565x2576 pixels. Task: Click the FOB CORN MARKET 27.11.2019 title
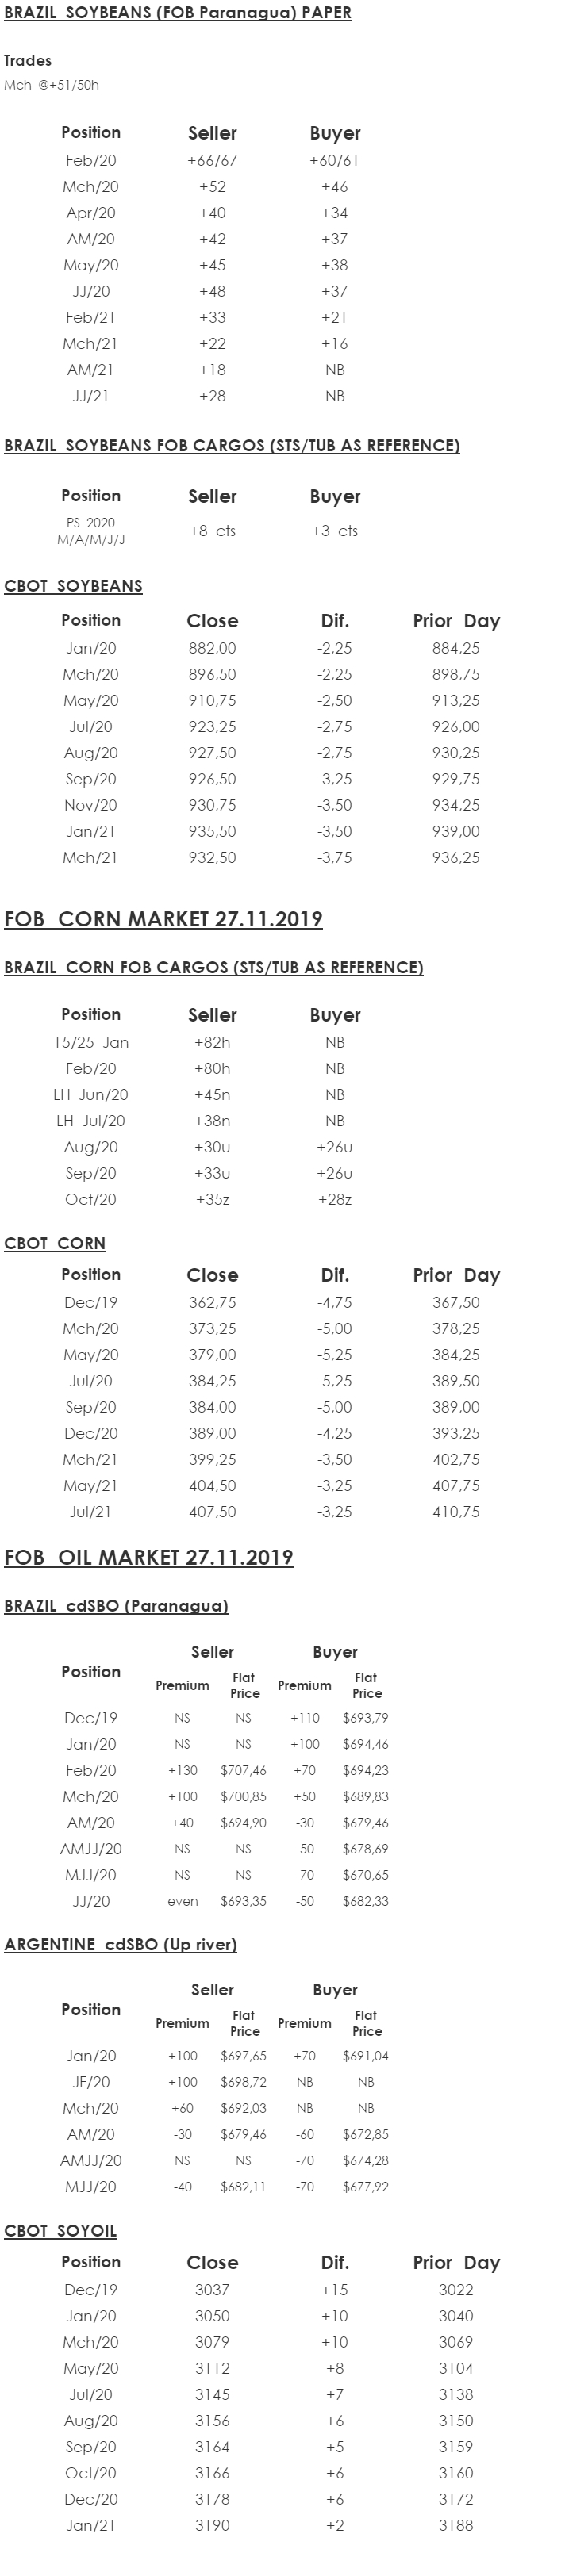[163, 919]
